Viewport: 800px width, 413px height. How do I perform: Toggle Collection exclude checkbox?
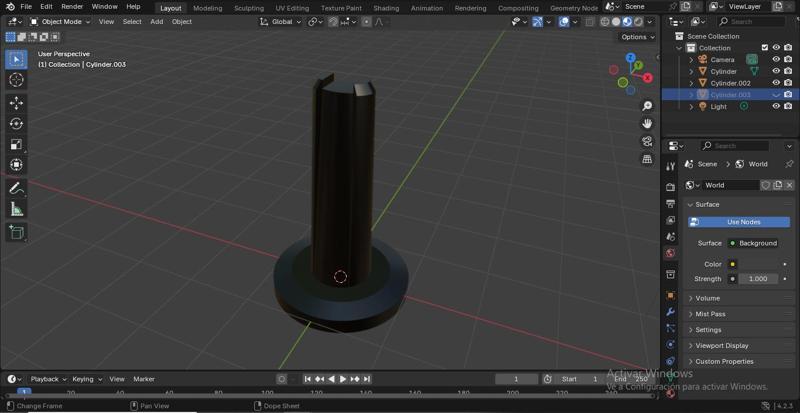pyautogui.click(x=764, y=47)
